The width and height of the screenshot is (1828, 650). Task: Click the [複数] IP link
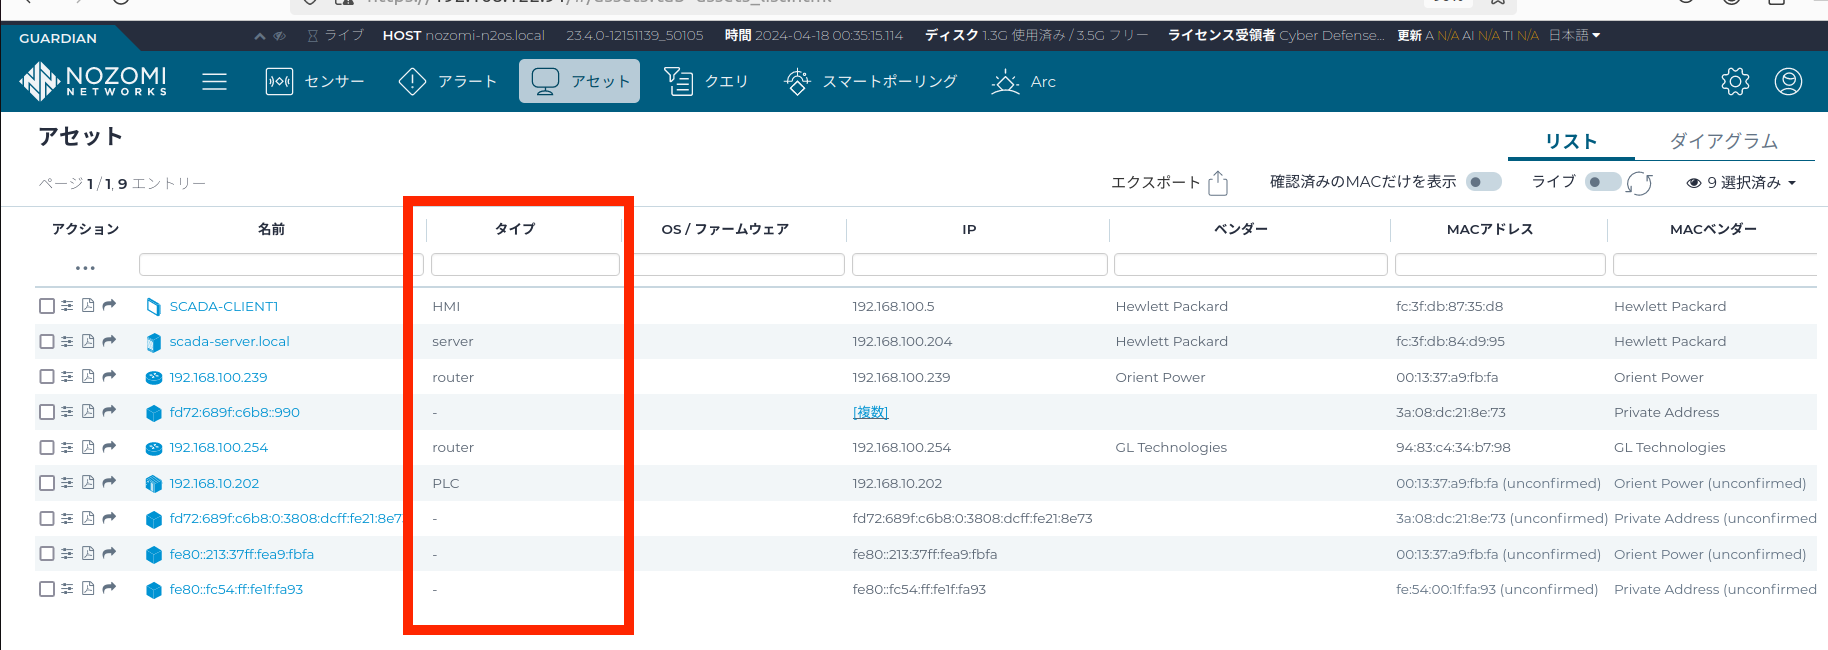click(x=870, y=412)
